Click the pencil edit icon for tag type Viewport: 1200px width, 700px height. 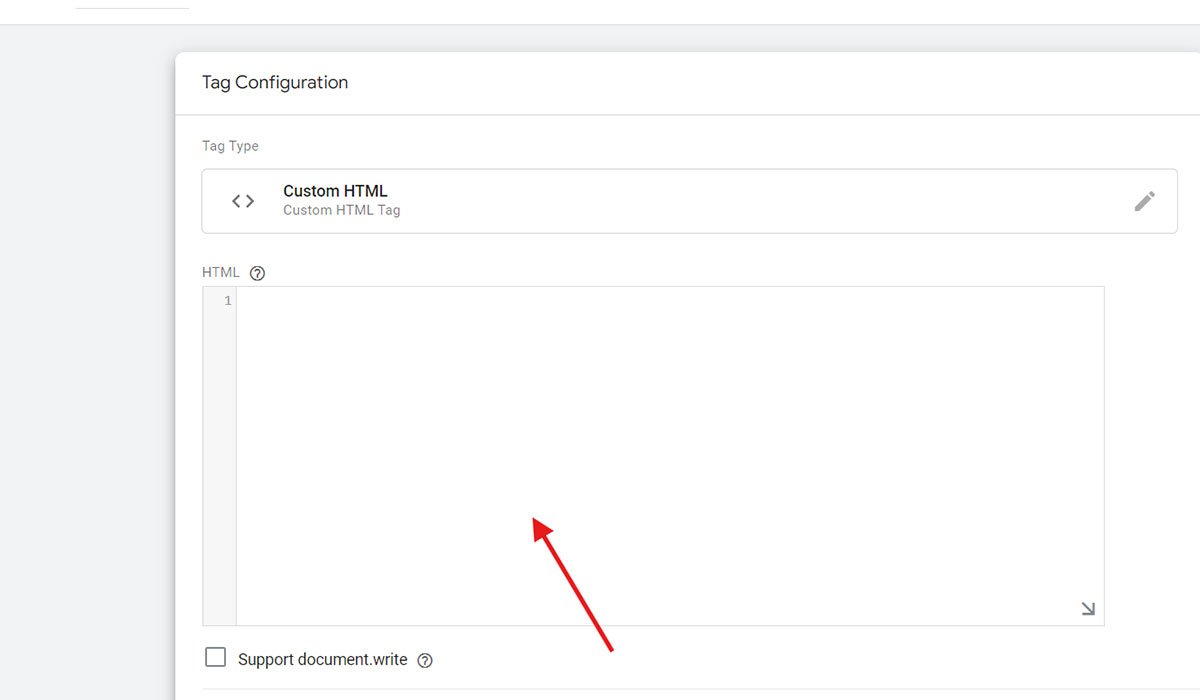click(1145, 201)
